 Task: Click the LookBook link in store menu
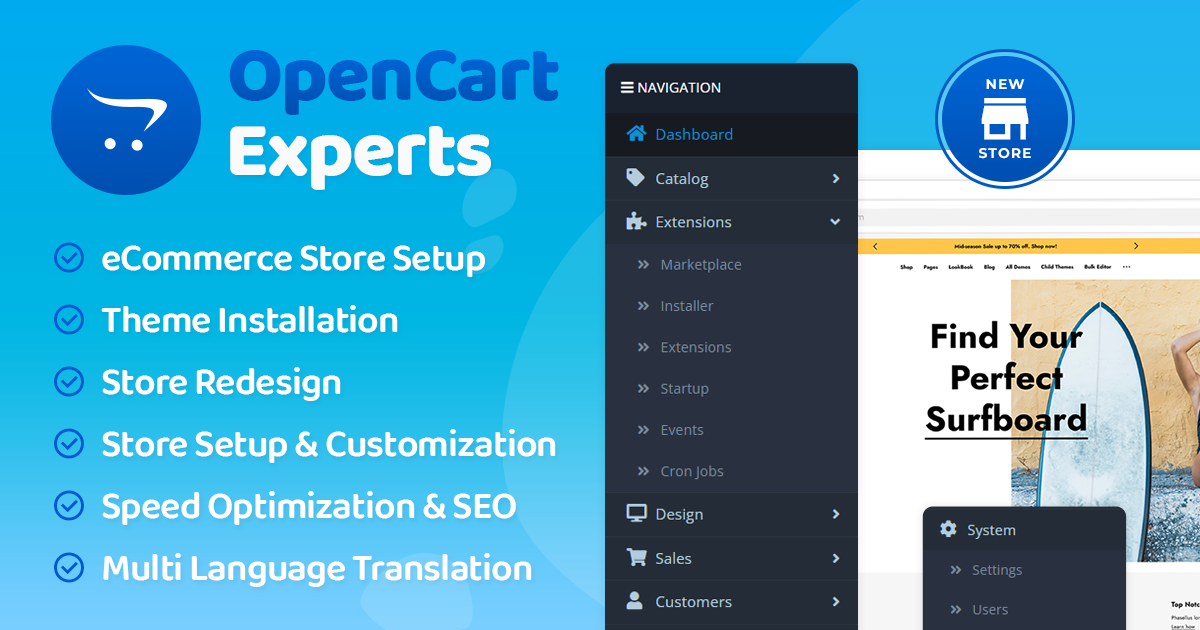coord(961,267)
